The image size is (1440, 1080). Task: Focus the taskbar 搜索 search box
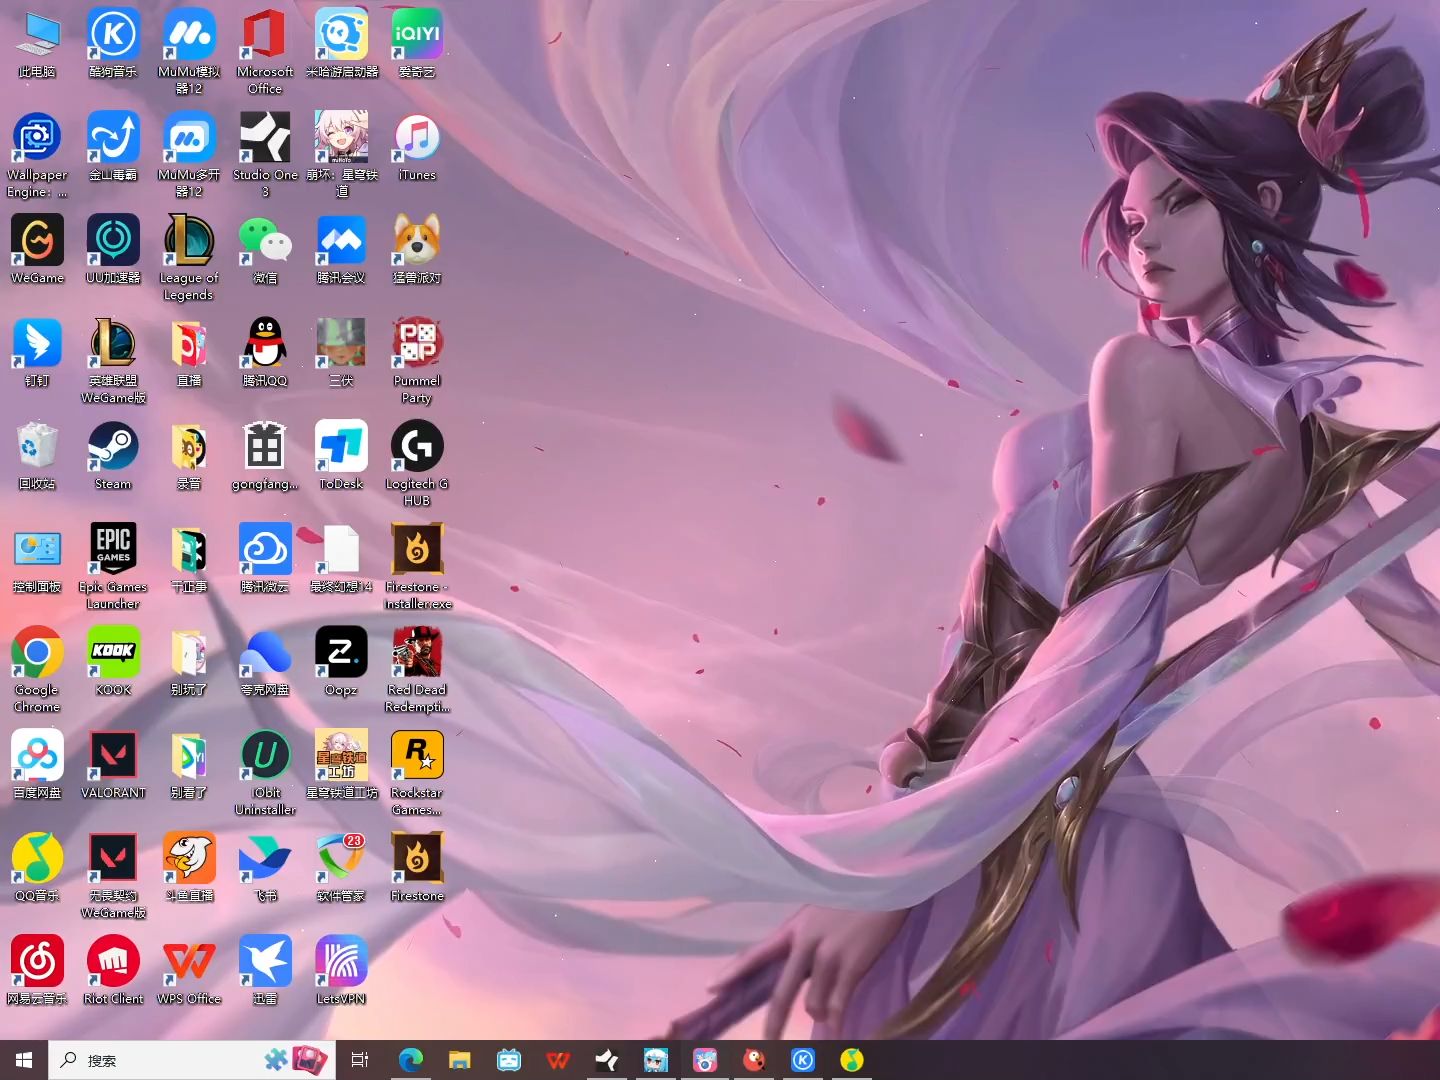[191, 1060]
